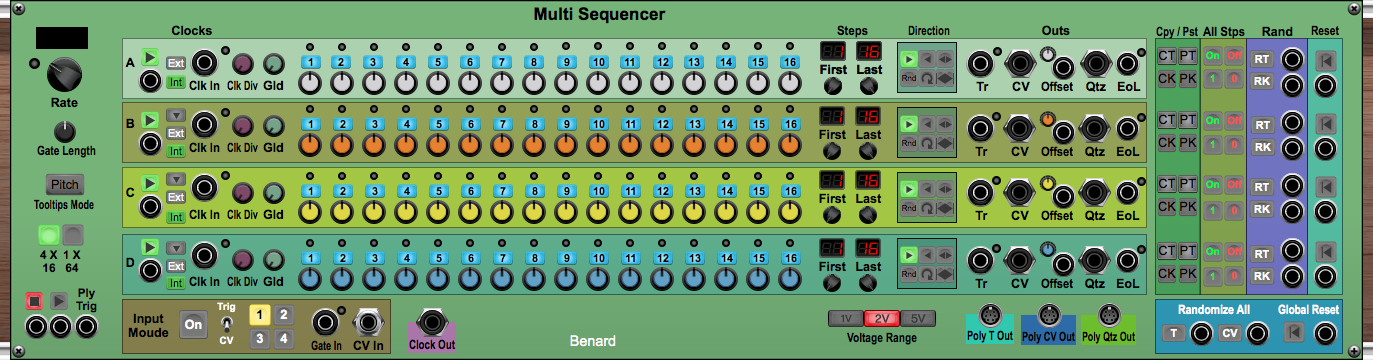Click the row C green play arrow
1373x360 pixels.
tap(150, 184)
